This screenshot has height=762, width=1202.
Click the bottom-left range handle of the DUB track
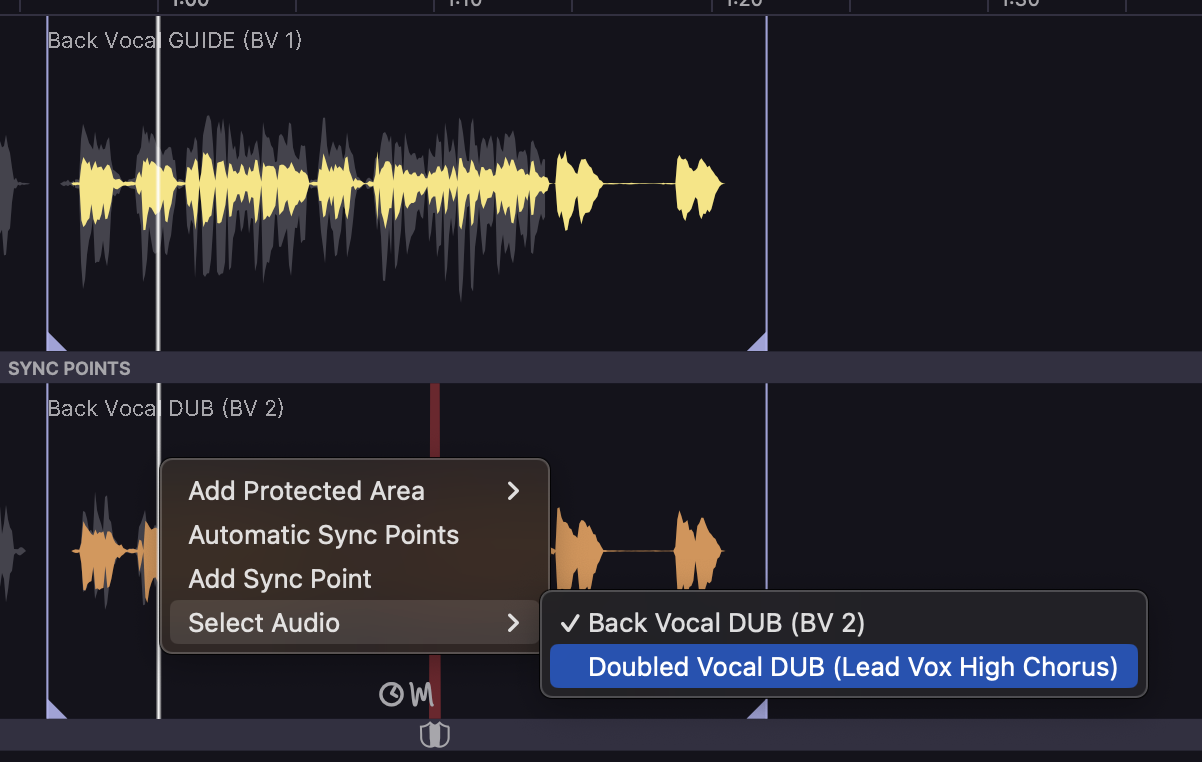[54, 710]
